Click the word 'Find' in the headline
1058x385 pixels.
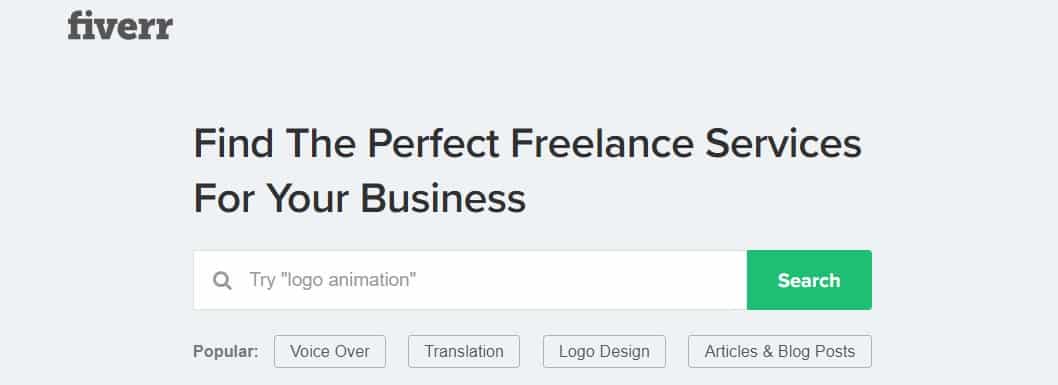tap(233, 144)
